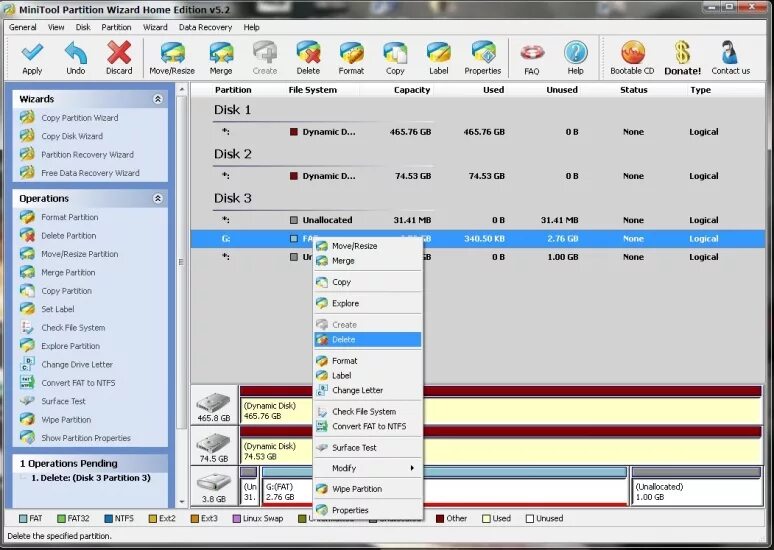Click the NTFS color legend swatch
The height and width of the screenshot is (550, 774).
click(109, 519)
